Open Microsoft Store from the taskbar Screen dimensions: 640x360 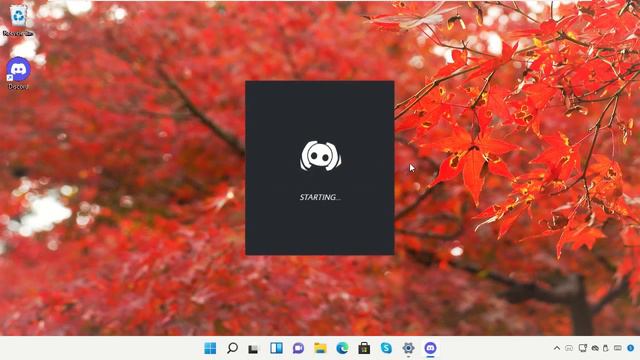click(364, 348)
